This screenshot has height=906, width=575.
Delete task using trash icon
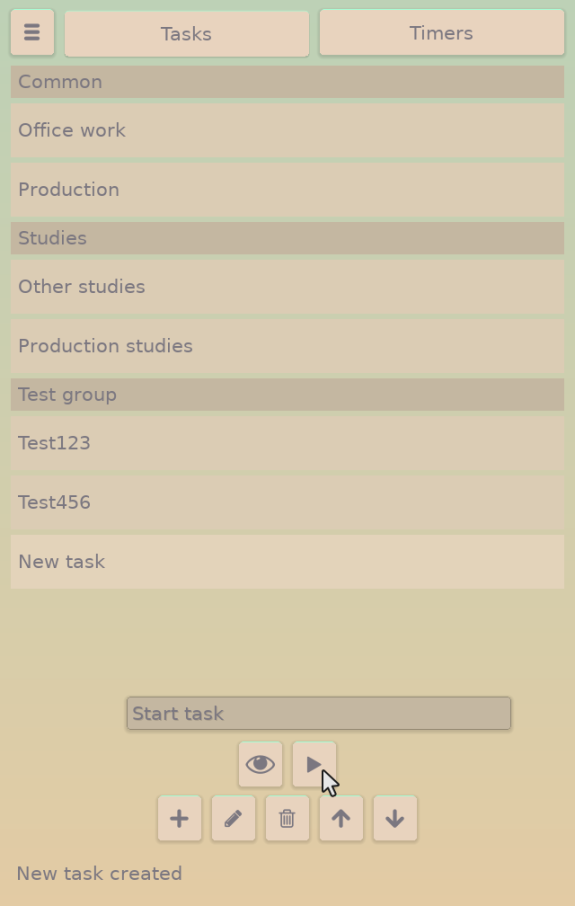coord(287,818)
